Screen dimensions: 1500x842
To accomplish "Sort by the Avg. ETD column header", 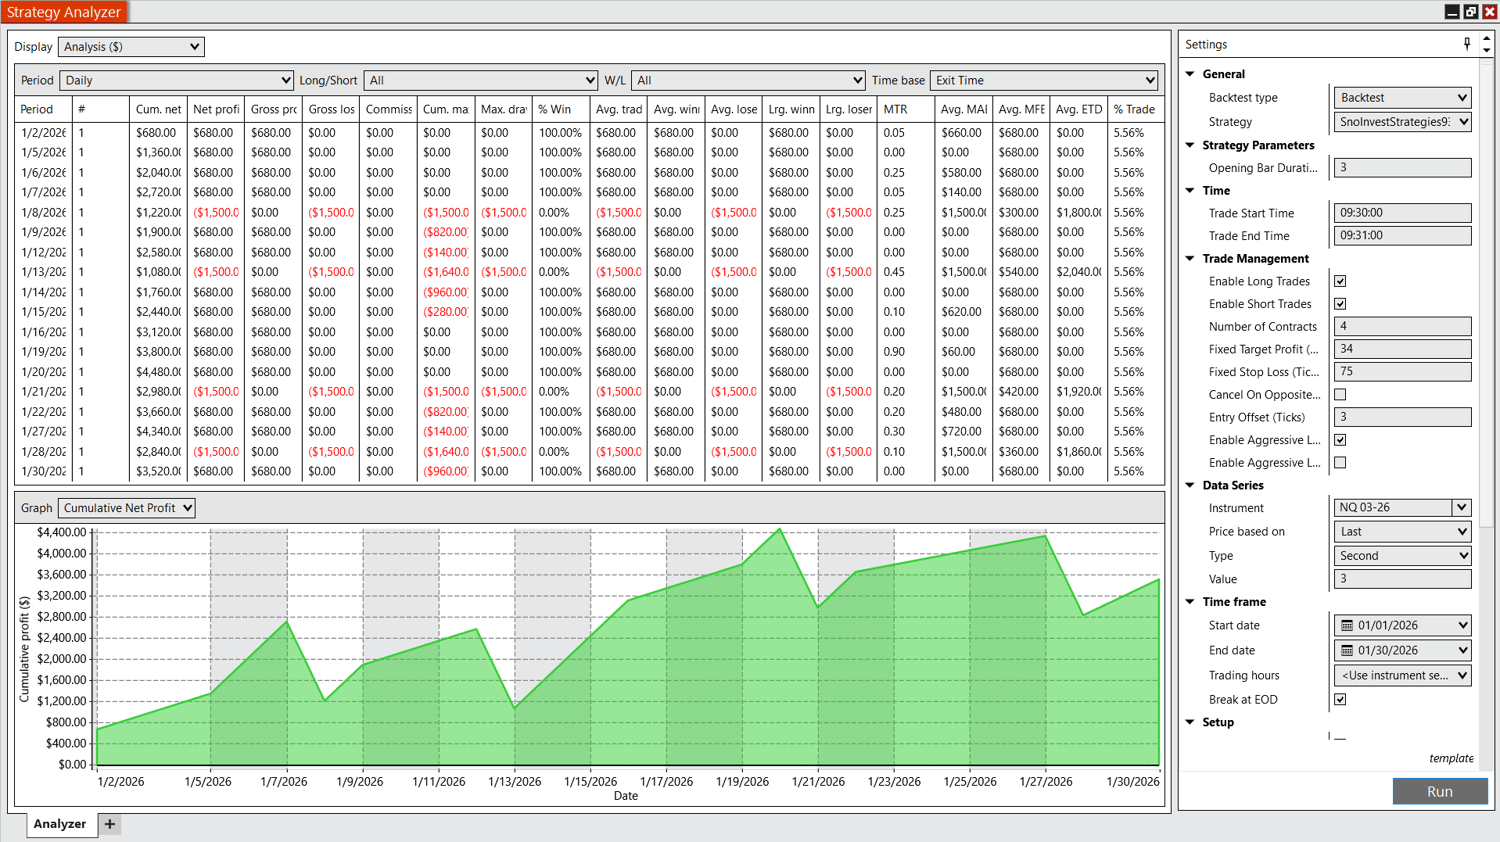I will (x=1078, y=109).
